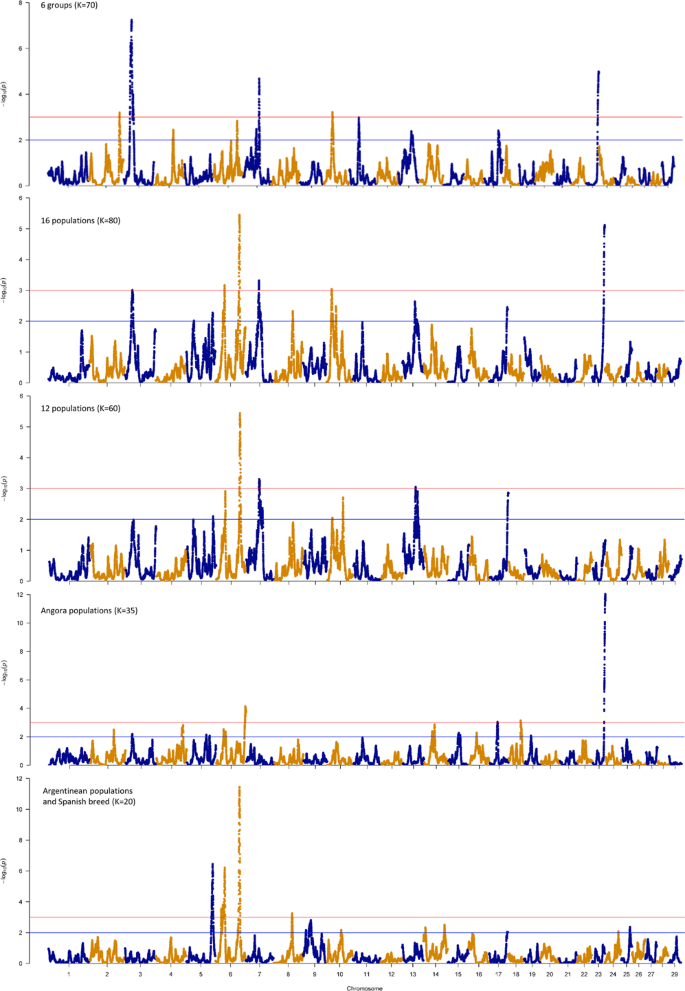Click chromosome label "1" on the bottom axis
The image size is (685, 991).
[69, 972]
